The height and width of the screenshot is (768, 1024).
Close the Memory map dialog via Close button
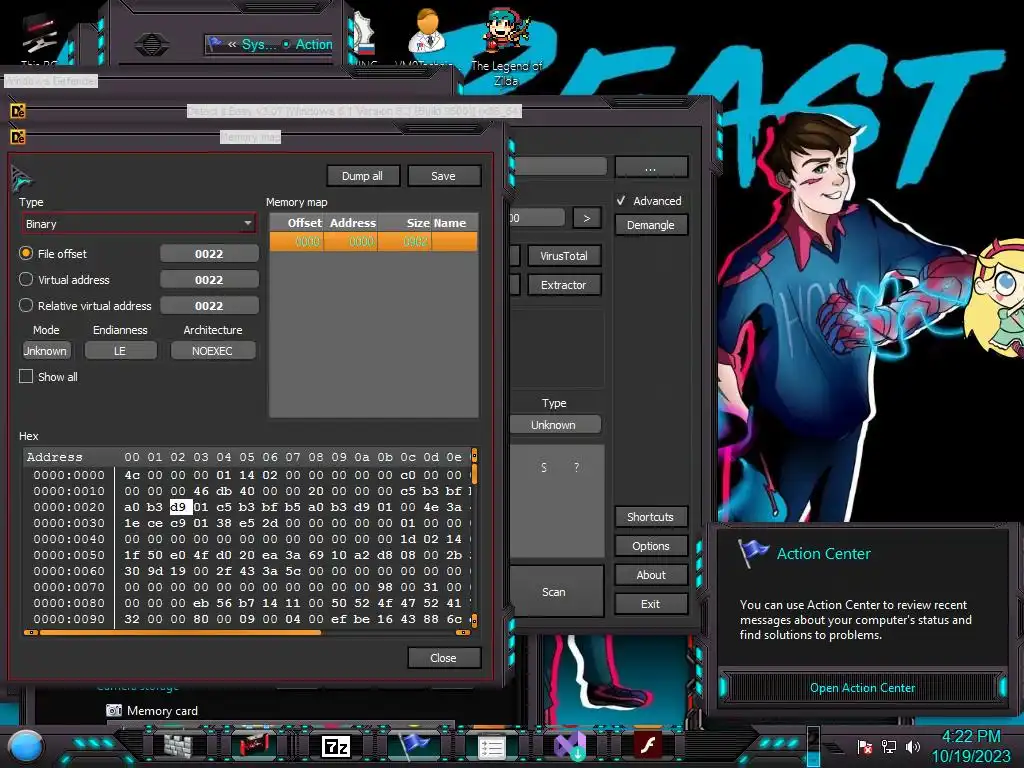[x=443, y=658]
